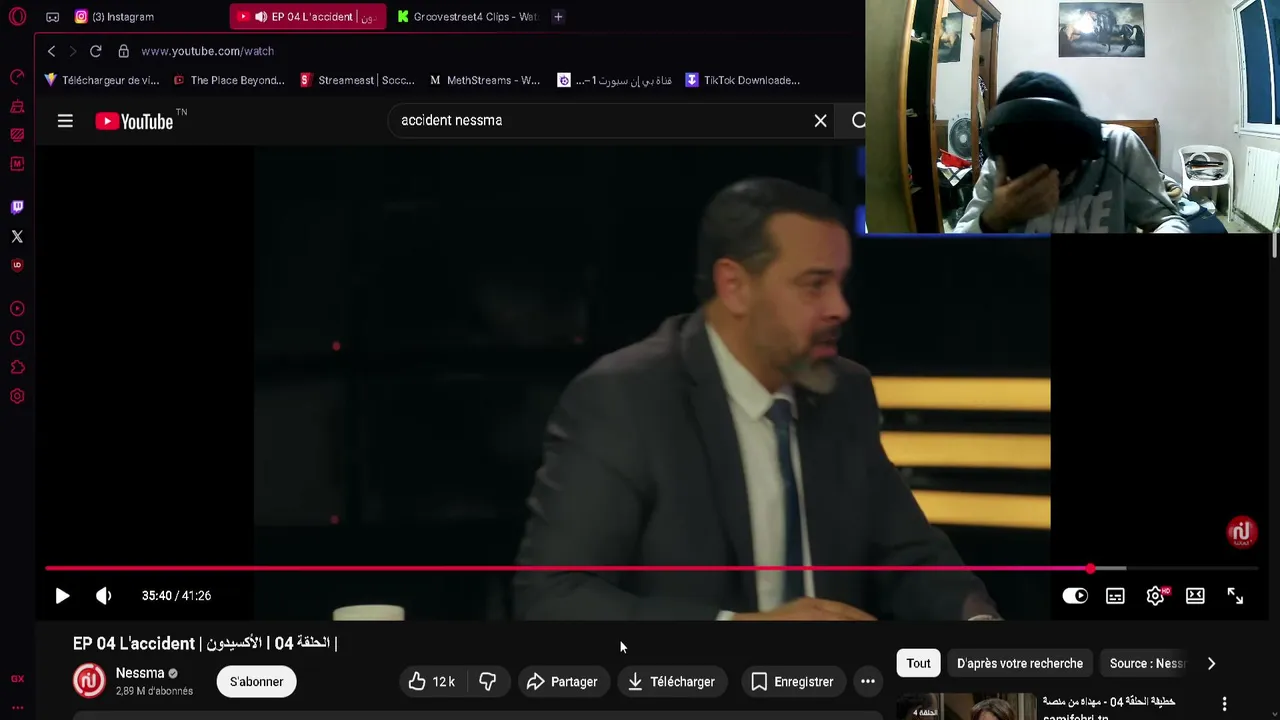Open Téléchargeur de vi... bookmark

click(102, 80)
